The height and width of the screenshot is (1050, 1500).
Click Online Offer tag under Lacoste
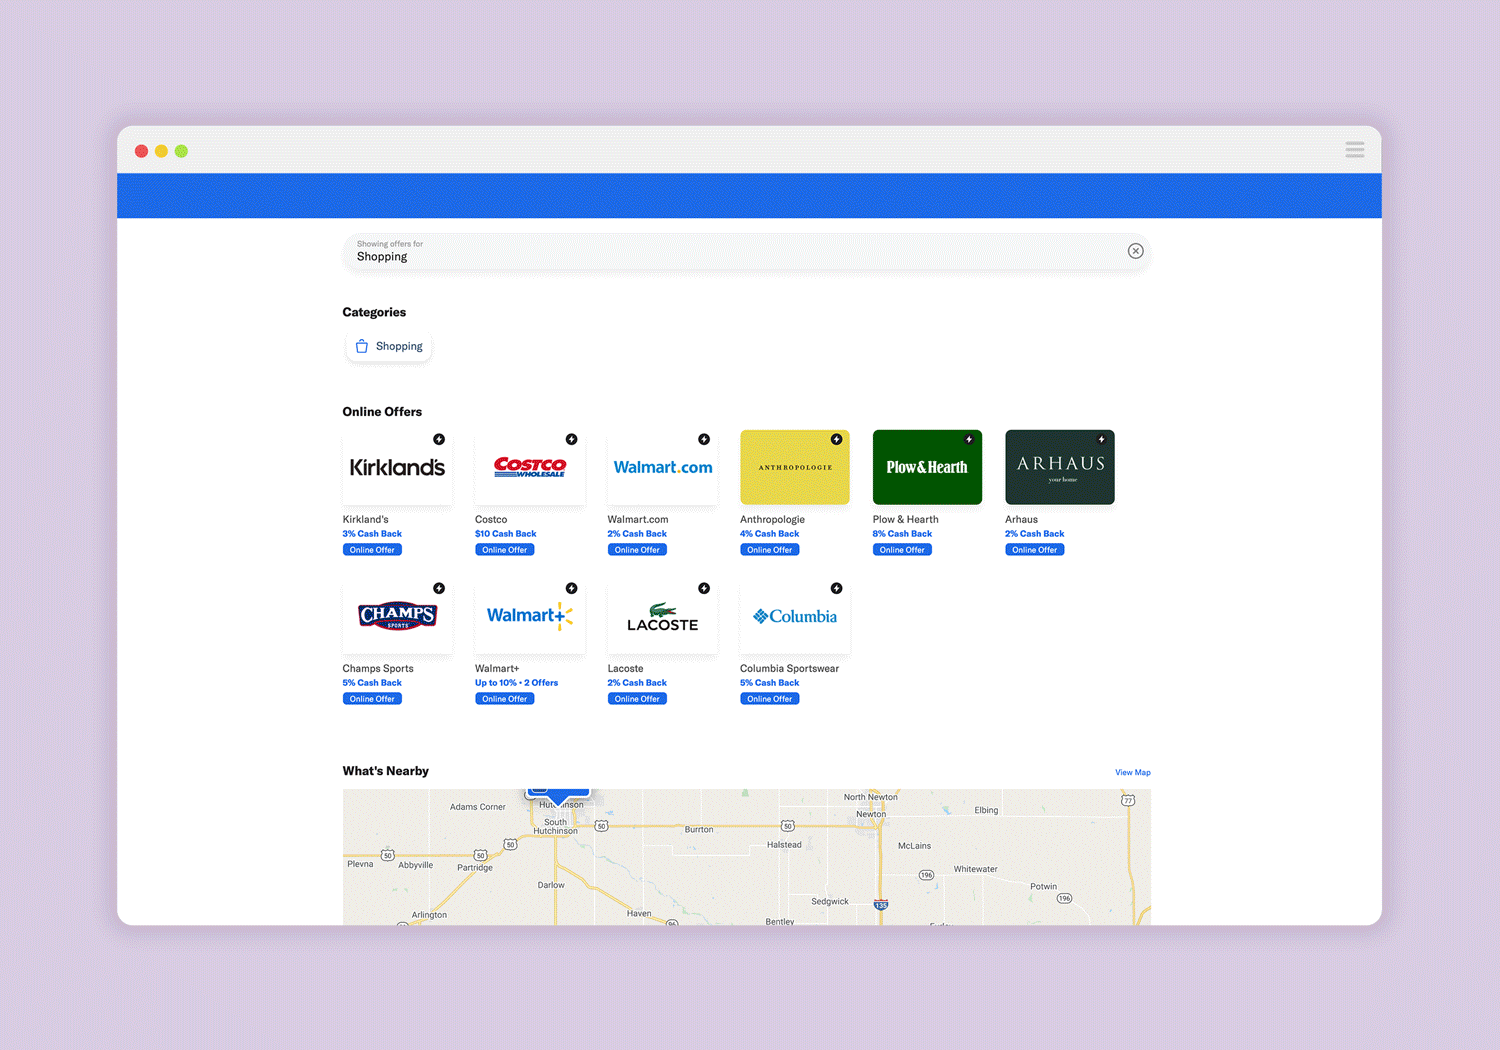pyautogui.click(x=637, y=699)
